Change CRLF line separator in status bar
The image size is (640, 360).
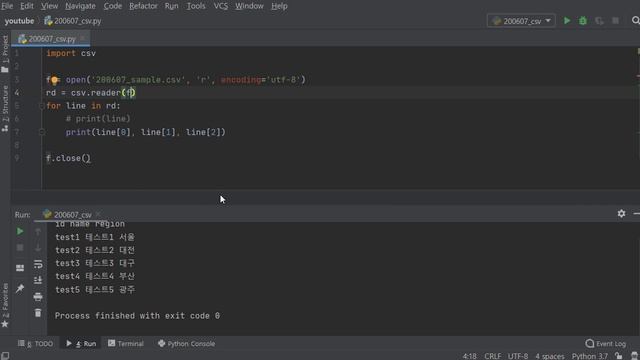[x=493, y=356]
